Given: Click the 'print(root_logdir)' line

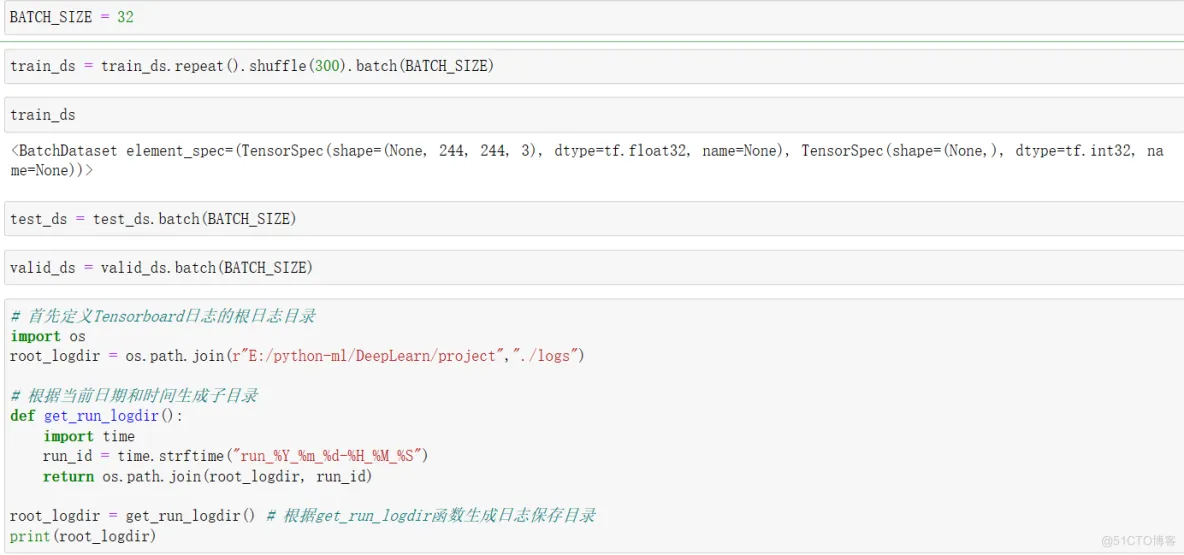Looking at the screenshot, I should 82,537.
